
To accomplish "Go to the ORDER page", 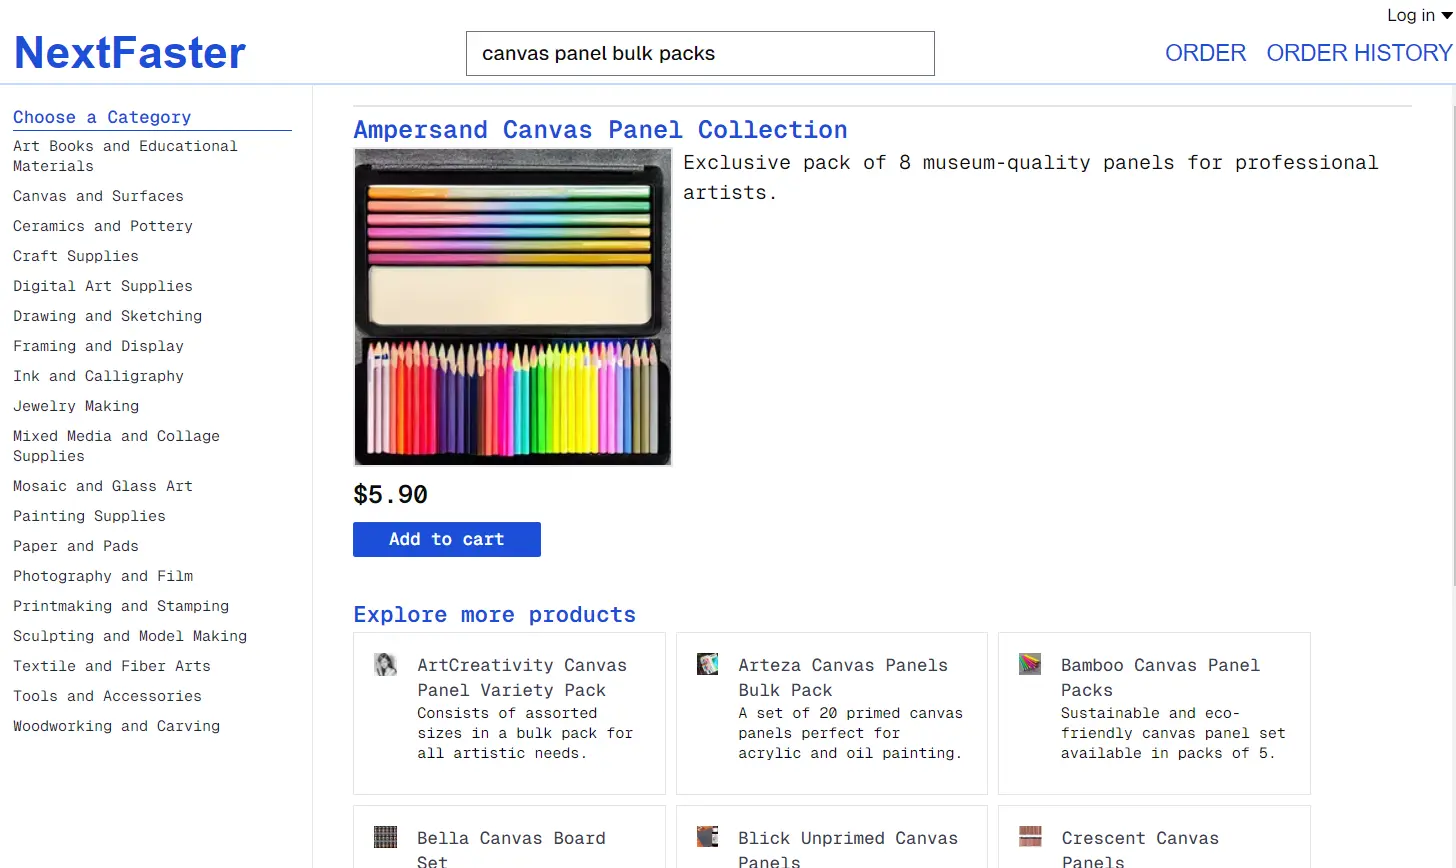I will coord(1205,52).
